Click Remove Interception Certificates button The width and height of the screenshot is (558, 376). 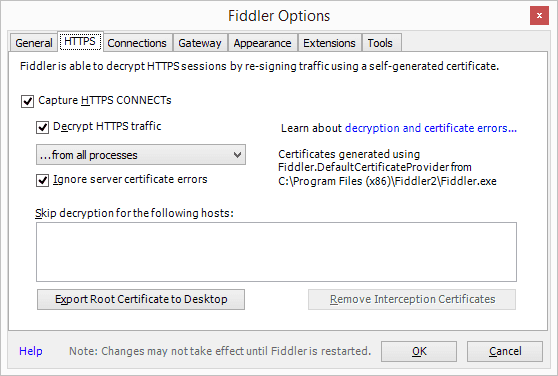click(x=412, y=299)
